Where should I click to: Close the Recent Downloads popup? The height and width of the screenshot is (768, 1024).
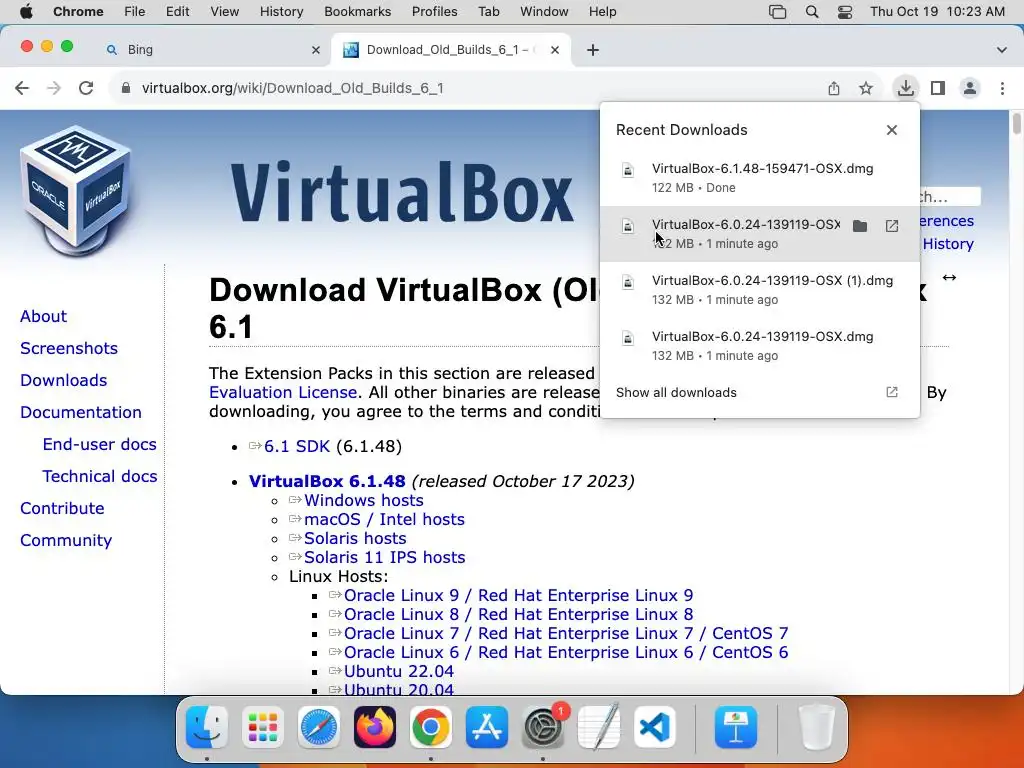[x=891, y=130]
